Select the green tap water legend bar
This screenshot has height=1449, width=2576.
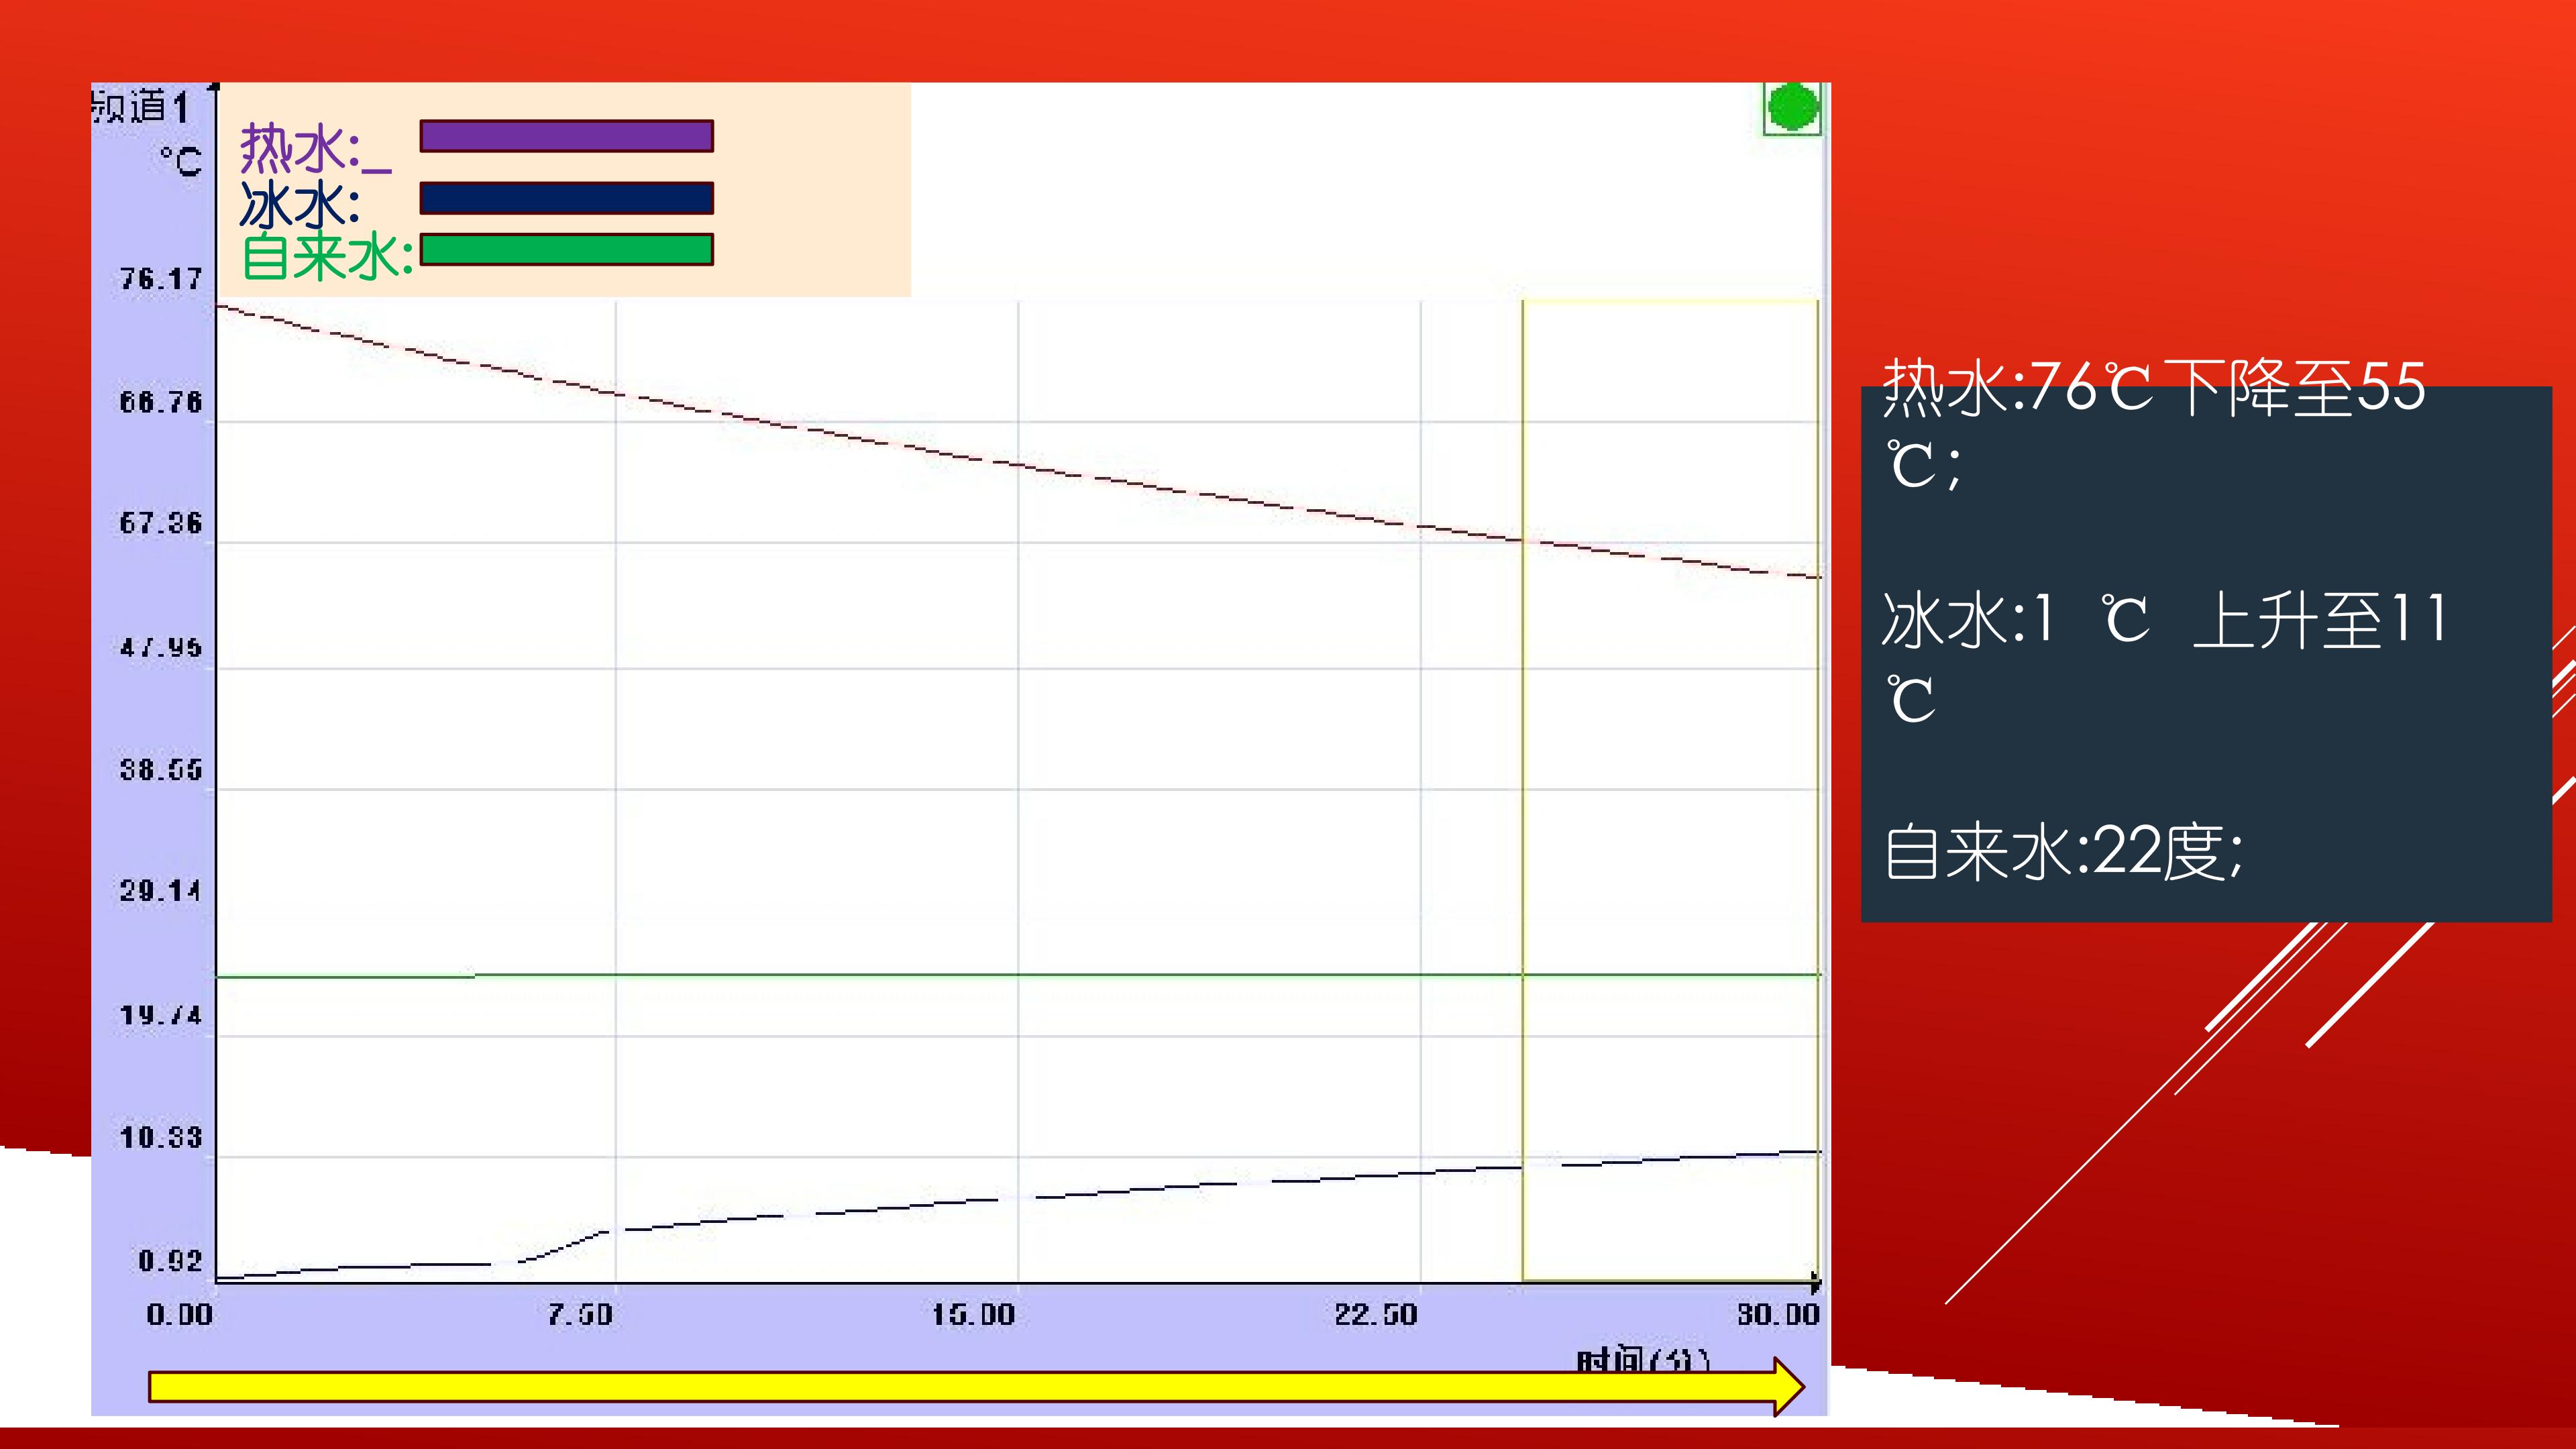coord(566,250)
